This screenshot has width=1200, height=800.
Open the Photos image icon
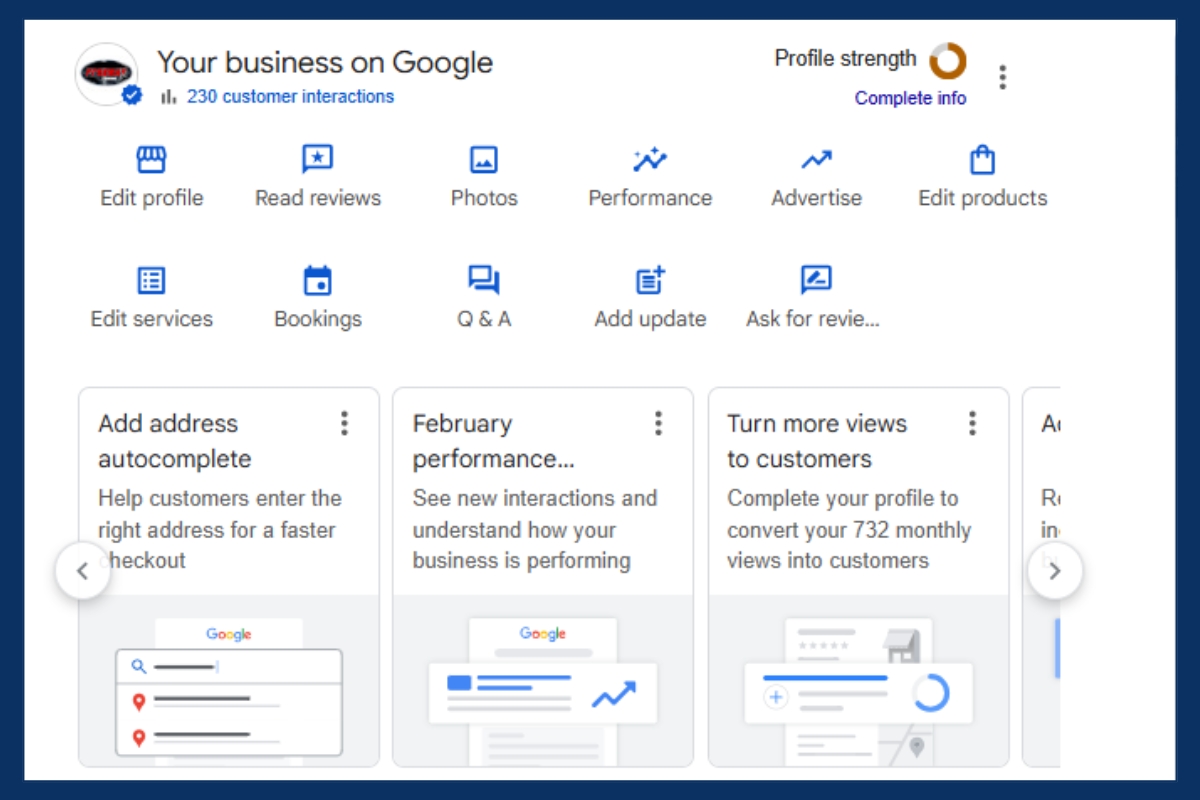coord(484,160)
